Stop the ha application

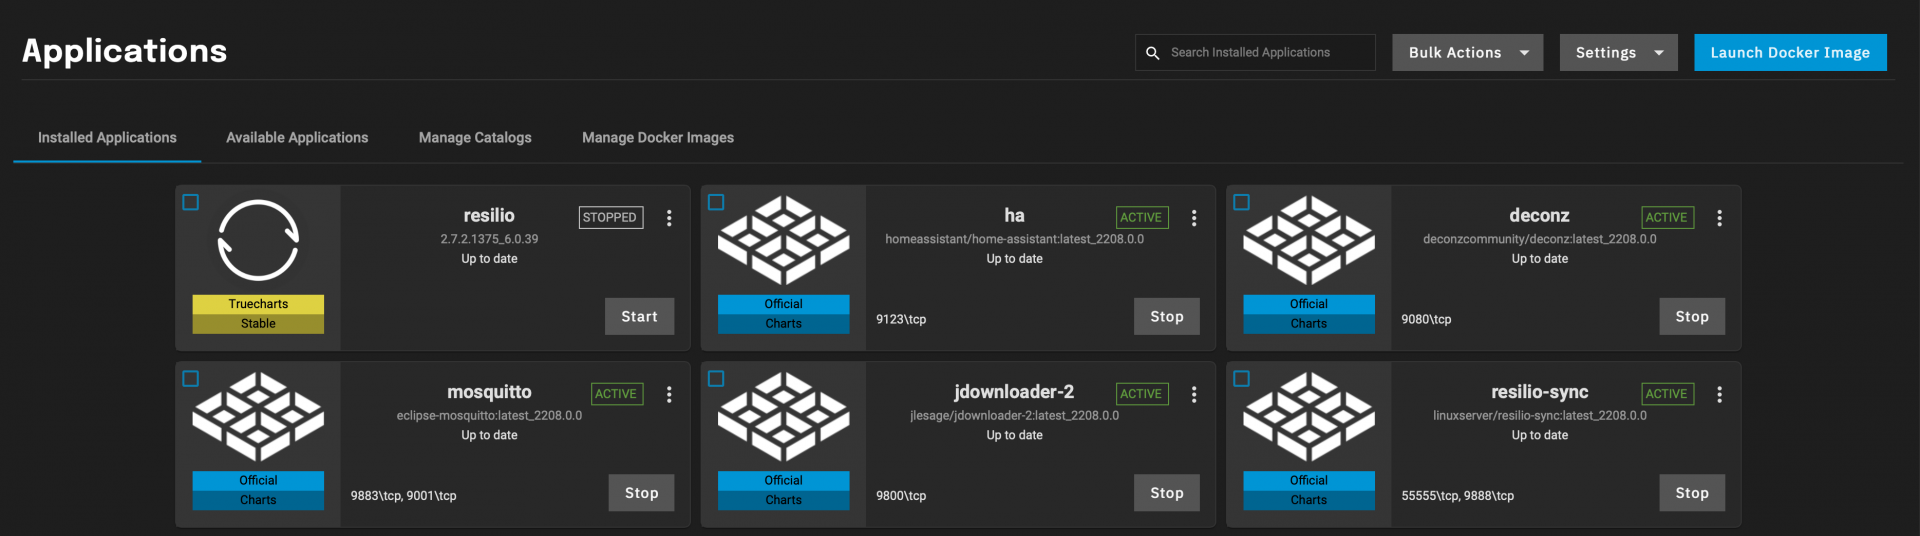point(1167,317)
